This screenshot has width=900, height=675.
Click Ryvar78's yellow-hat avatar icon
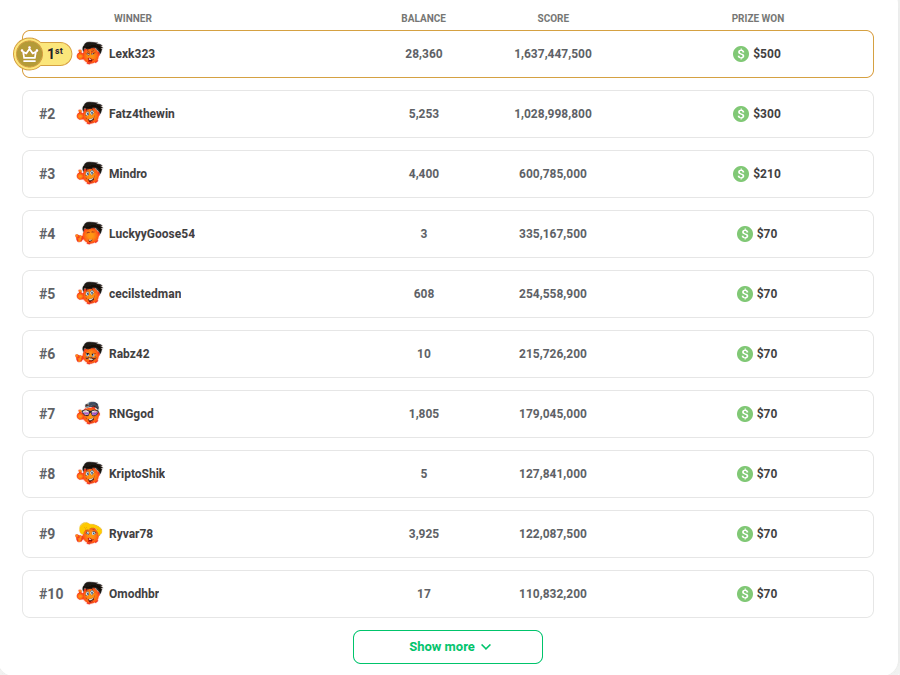pyautogui.click(x=89, y=533)
